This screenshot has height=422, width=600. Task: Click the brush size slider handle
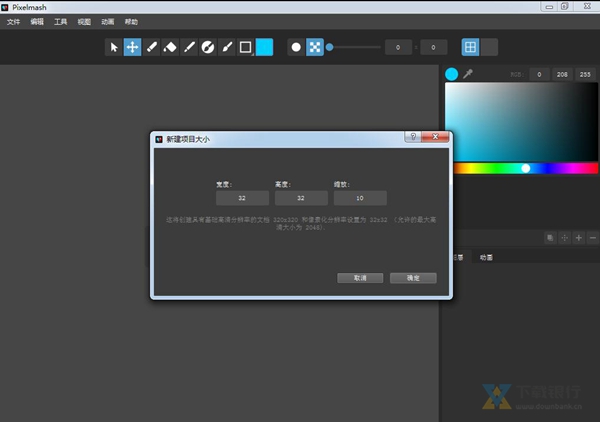pyautogui.click(x=329, y=47)
